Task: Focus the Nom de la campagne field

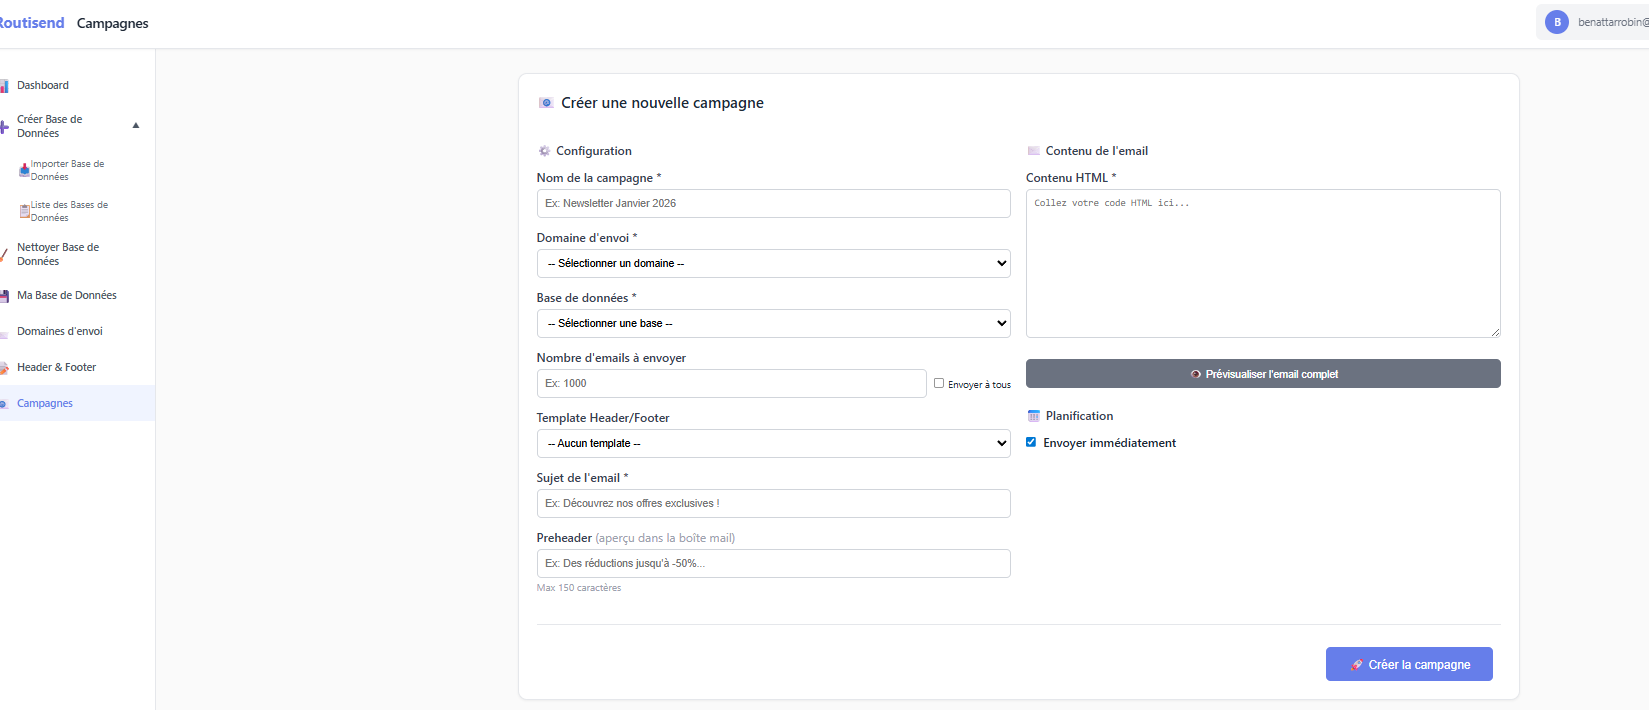Action: point(773,203)
